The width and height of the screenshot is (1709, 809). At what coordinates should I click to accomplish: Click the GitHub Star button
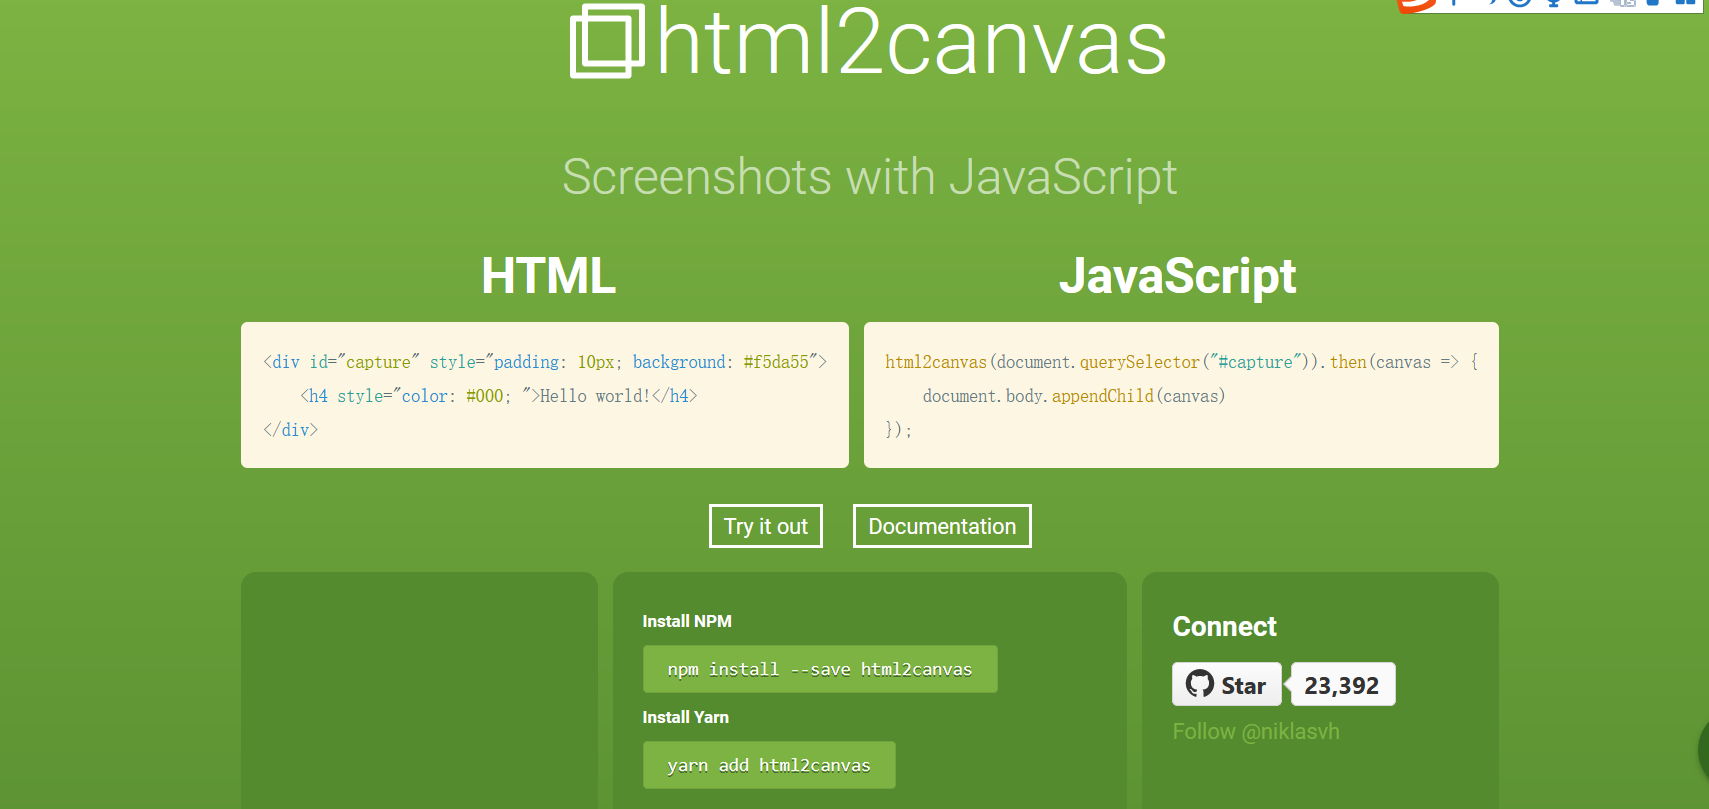1227,684
